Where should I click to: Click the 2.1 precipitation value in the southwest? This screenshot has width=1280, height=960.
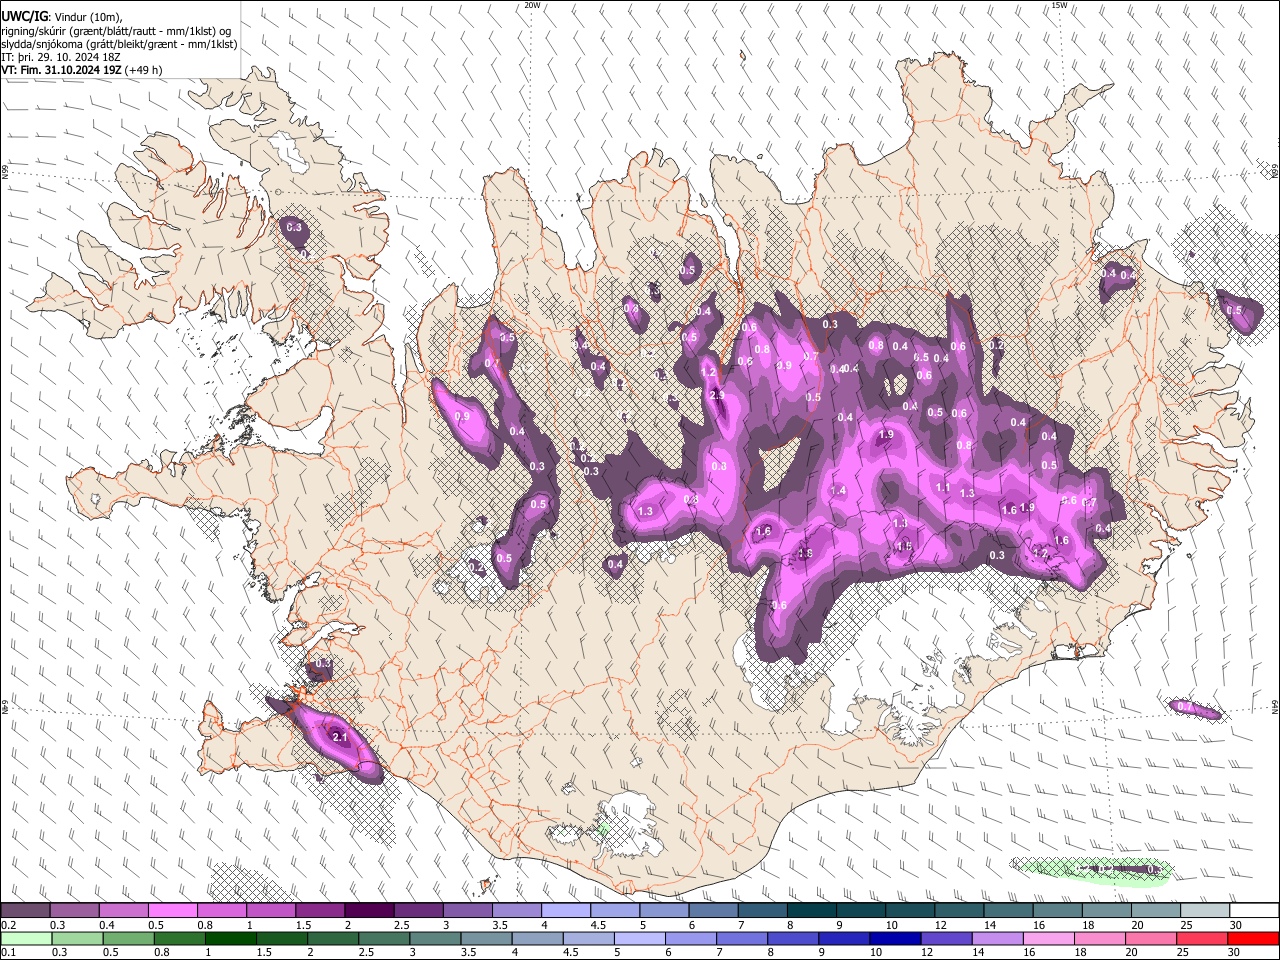[339, 737]
